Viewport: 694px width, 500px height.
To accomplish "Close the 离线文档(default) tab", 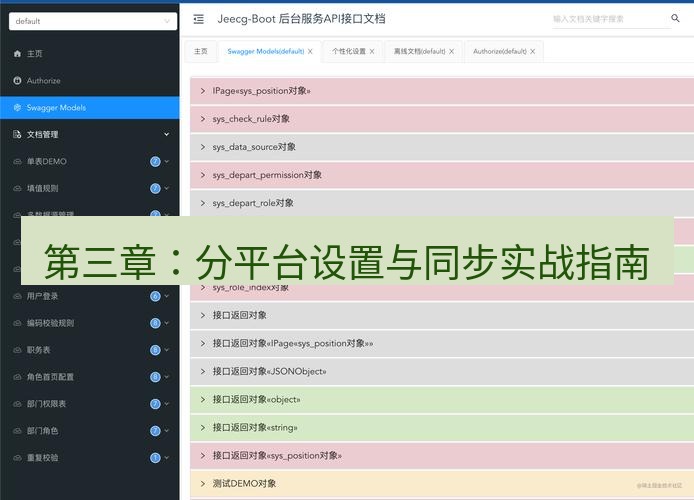I will tap(451, 51).
